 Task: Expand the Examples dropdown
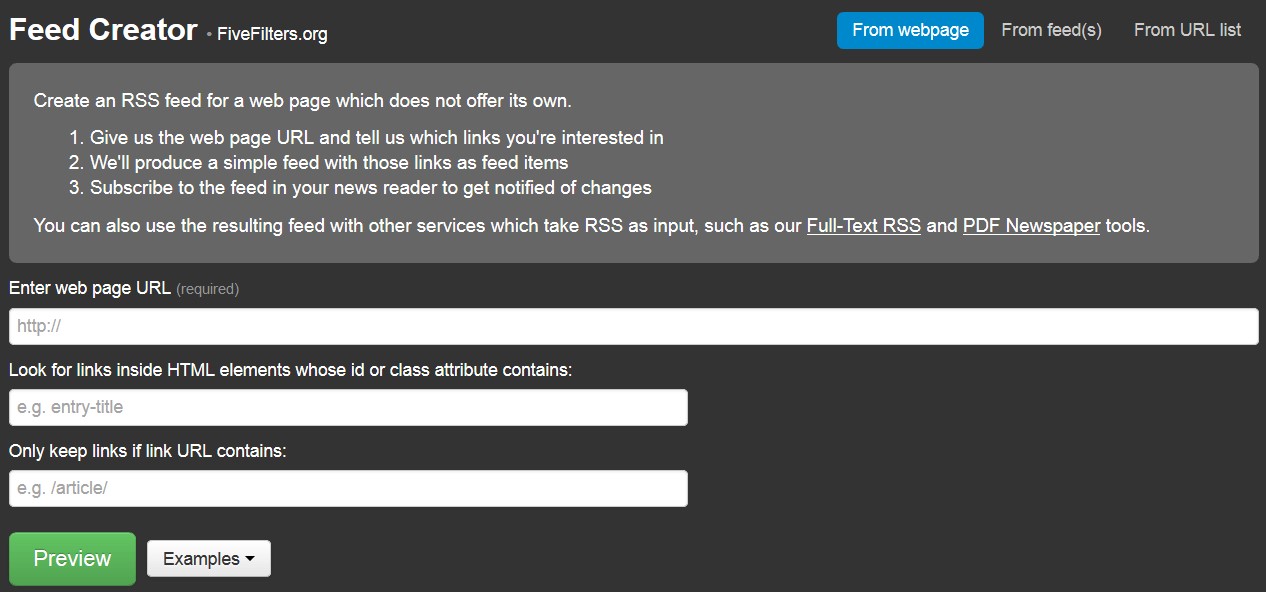click(x=208, y=559)
